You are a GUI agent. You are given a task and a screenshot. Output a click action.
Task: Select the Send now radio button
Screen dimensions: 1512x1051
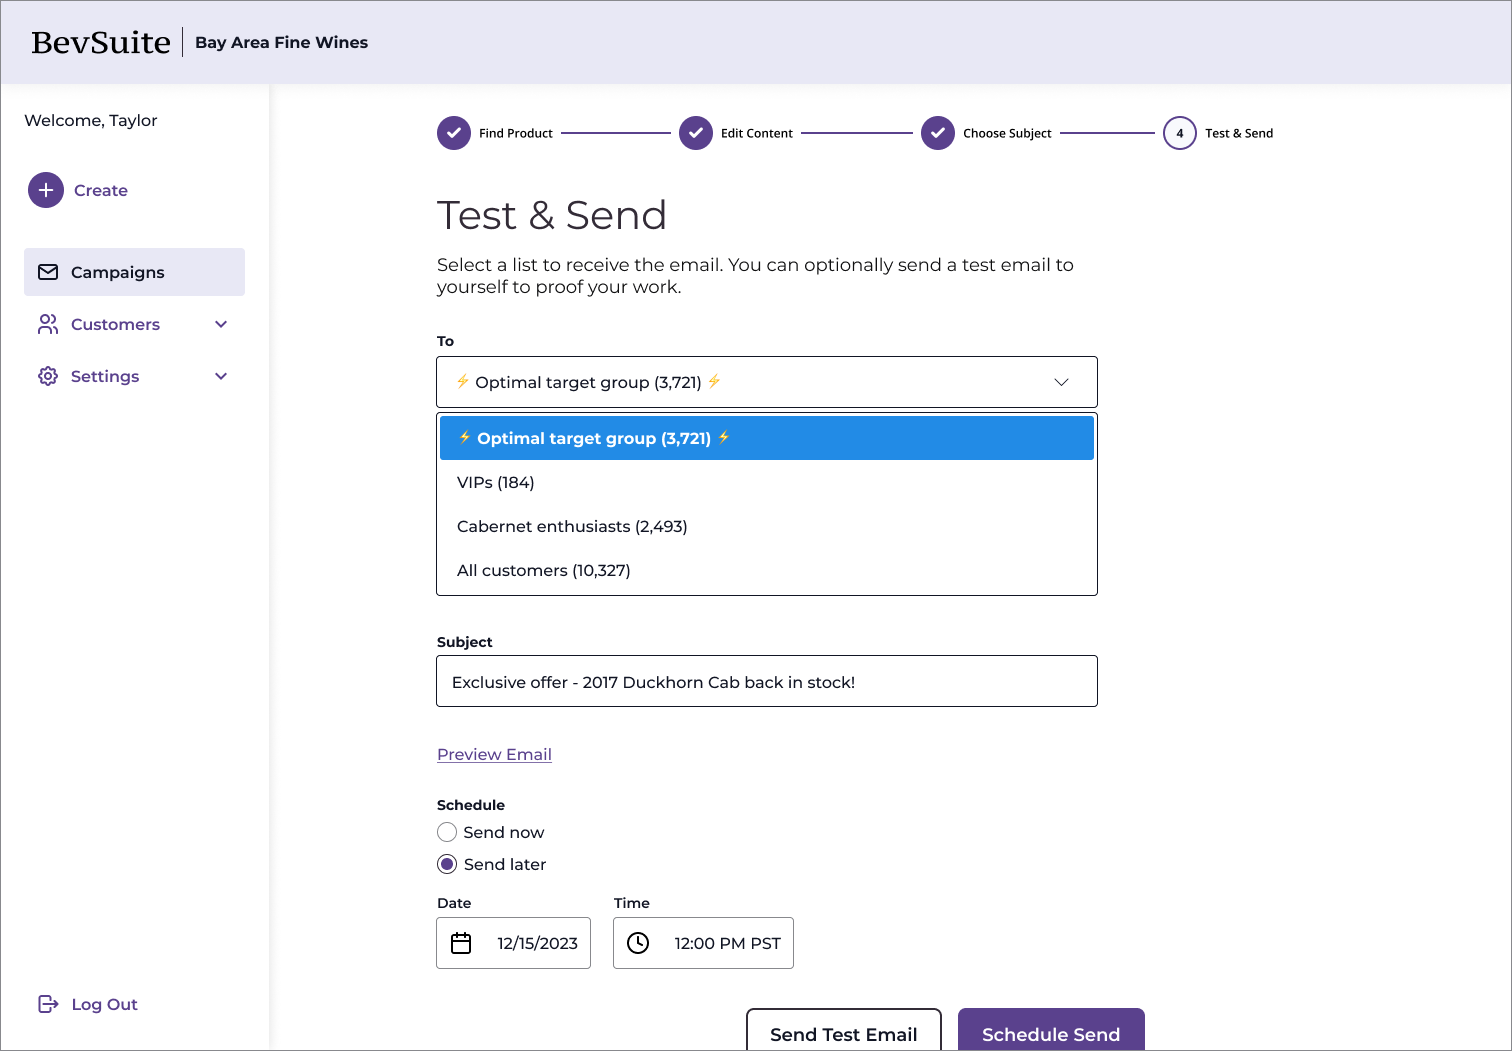pyautogui.click(x=447, y=832)
